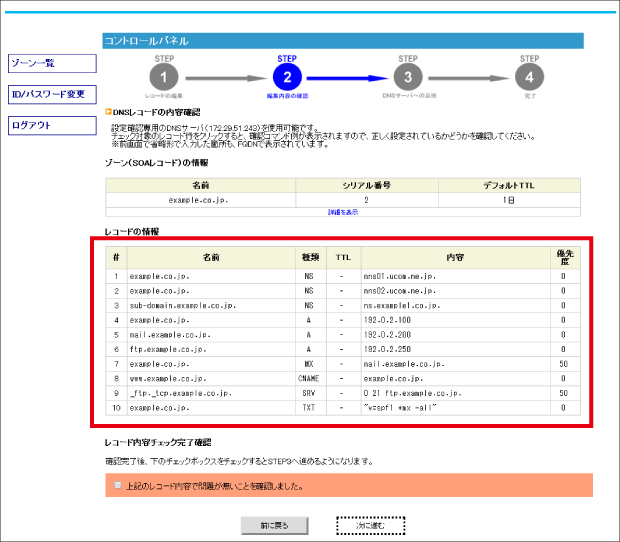620x542 pixels.
Task: Click _ftp._tcp.example.co.jp. name cell
Action: [x=211, y=393]
